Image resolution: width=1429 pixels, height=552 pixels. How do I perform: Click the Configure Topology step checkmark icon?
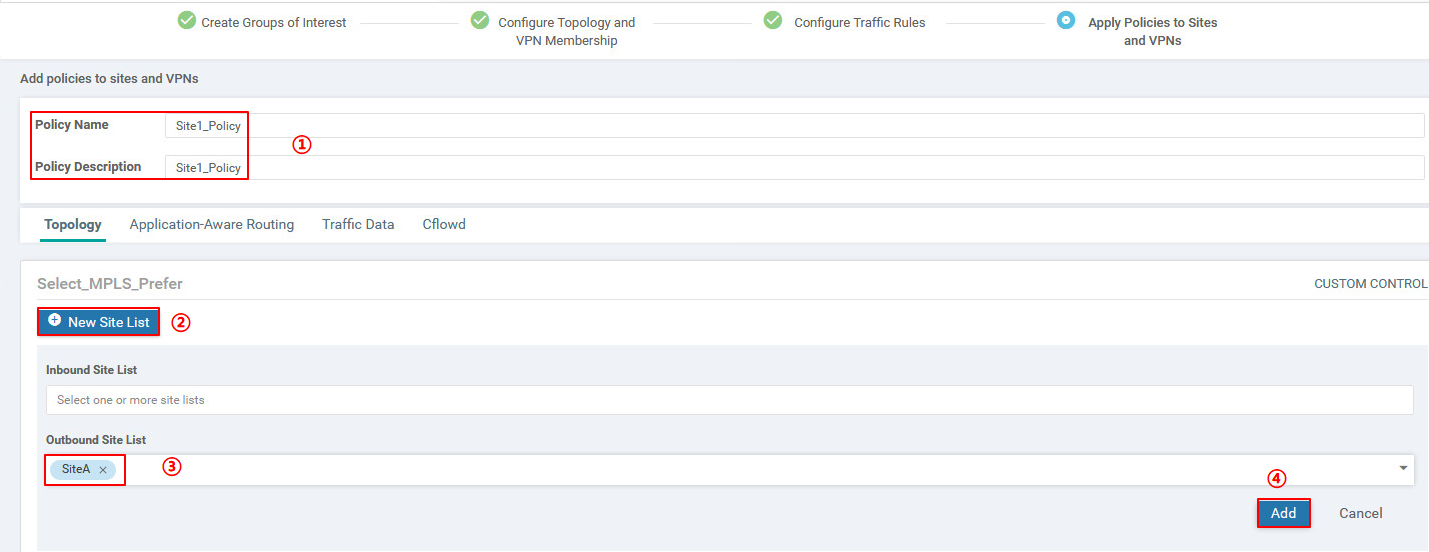[480, 21]
